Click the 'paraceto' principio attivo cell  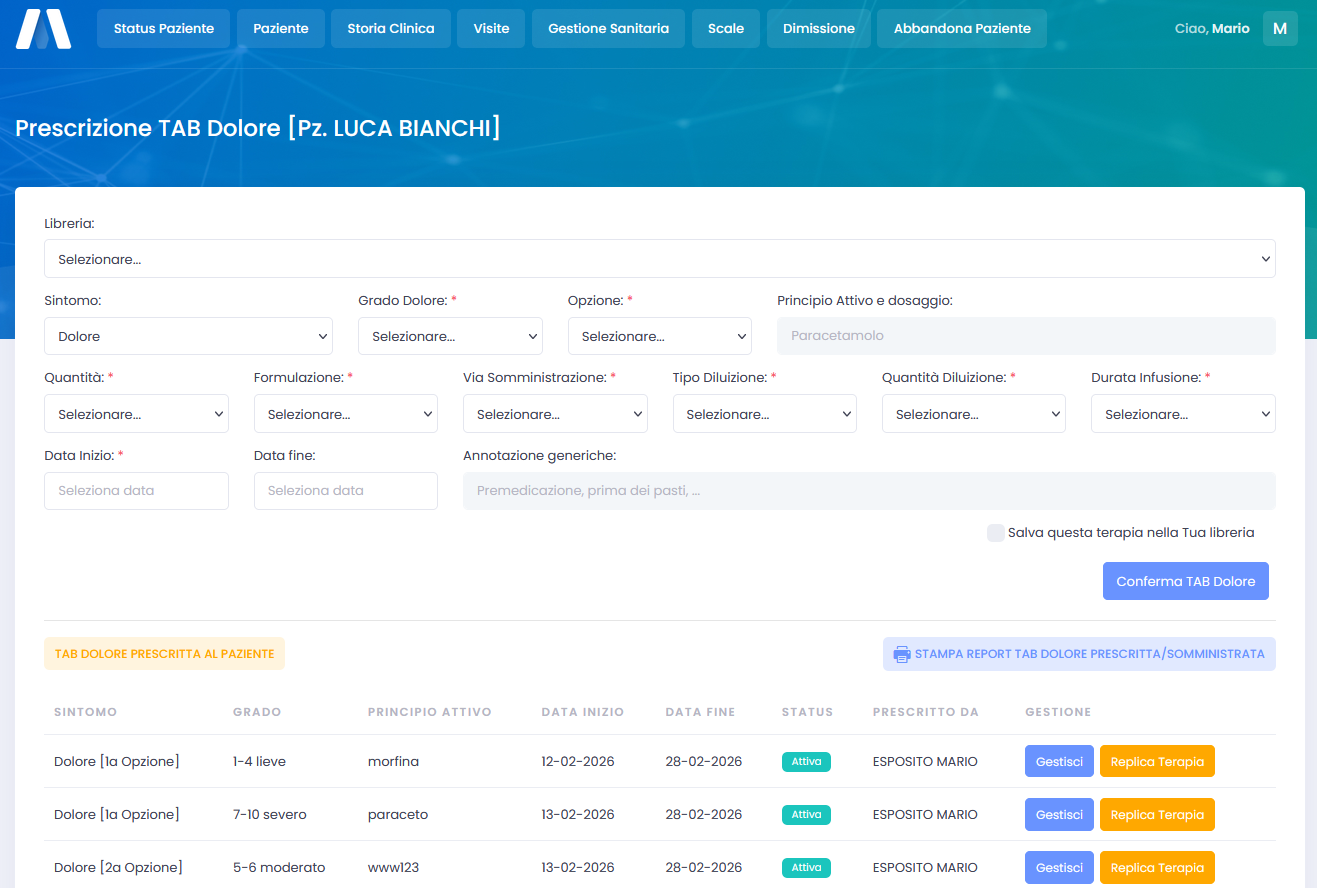point(398,815)
